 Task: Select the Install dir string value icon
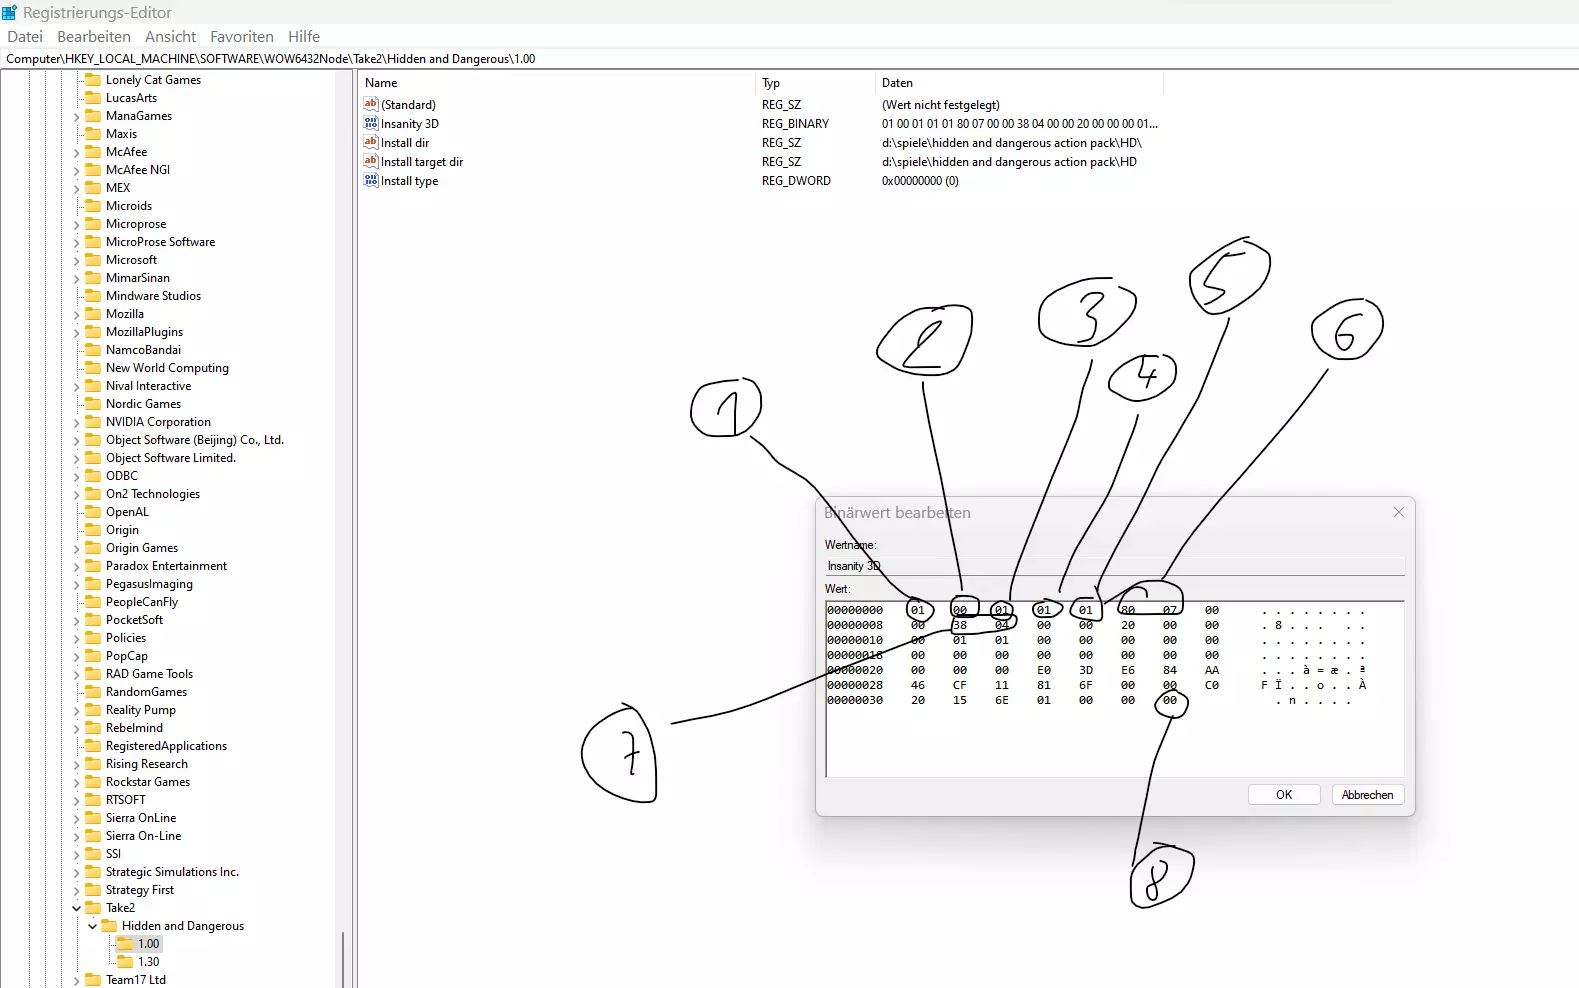371,142
